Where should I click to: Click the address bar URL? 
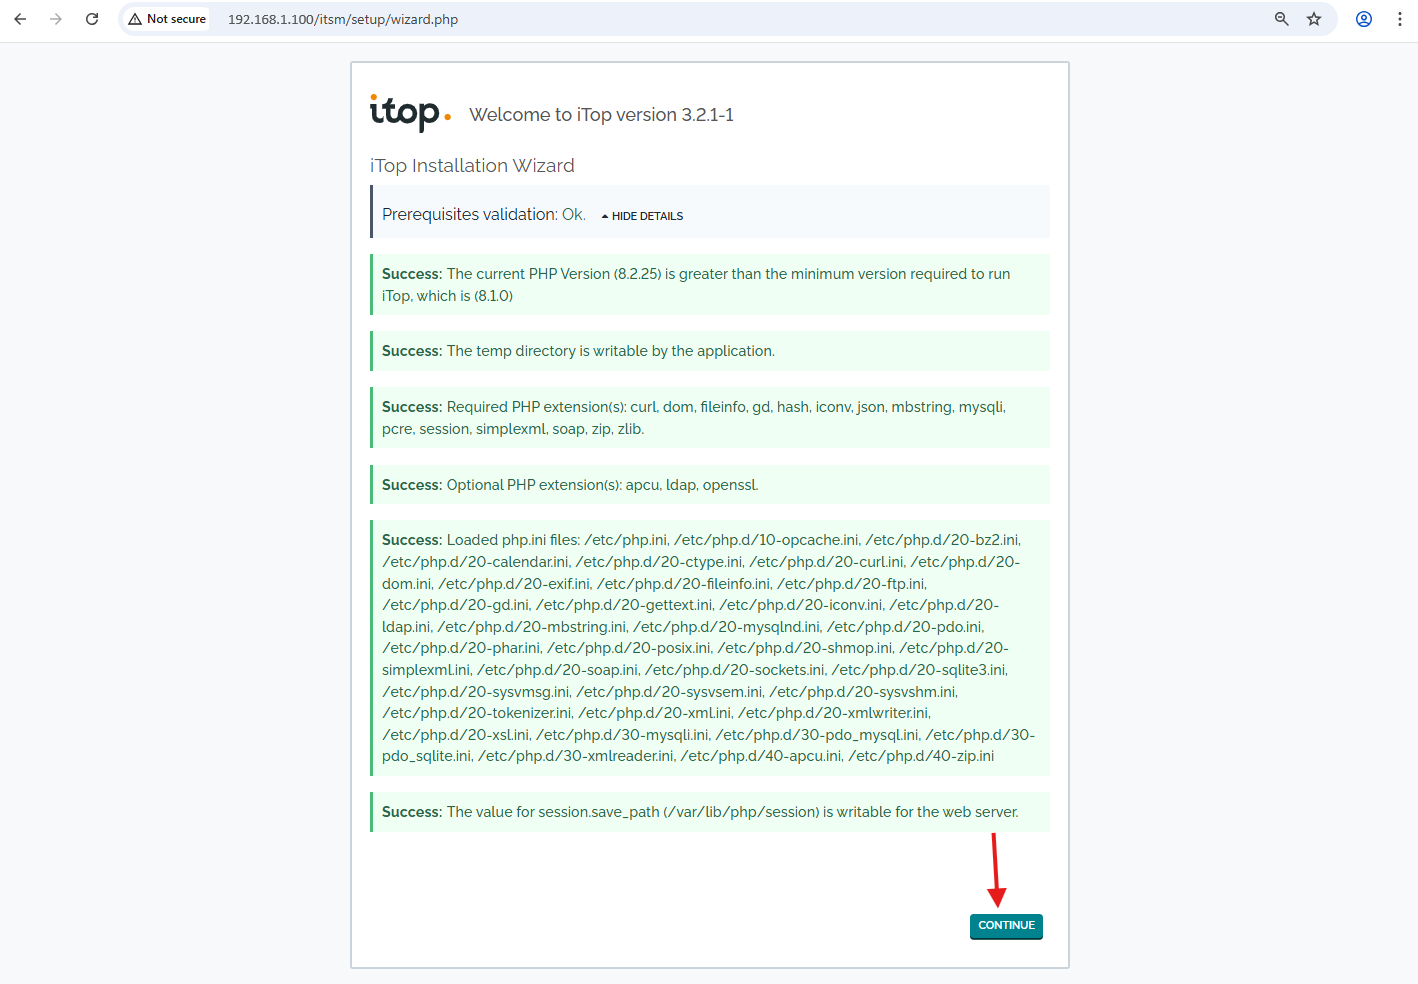pos(343,19)
